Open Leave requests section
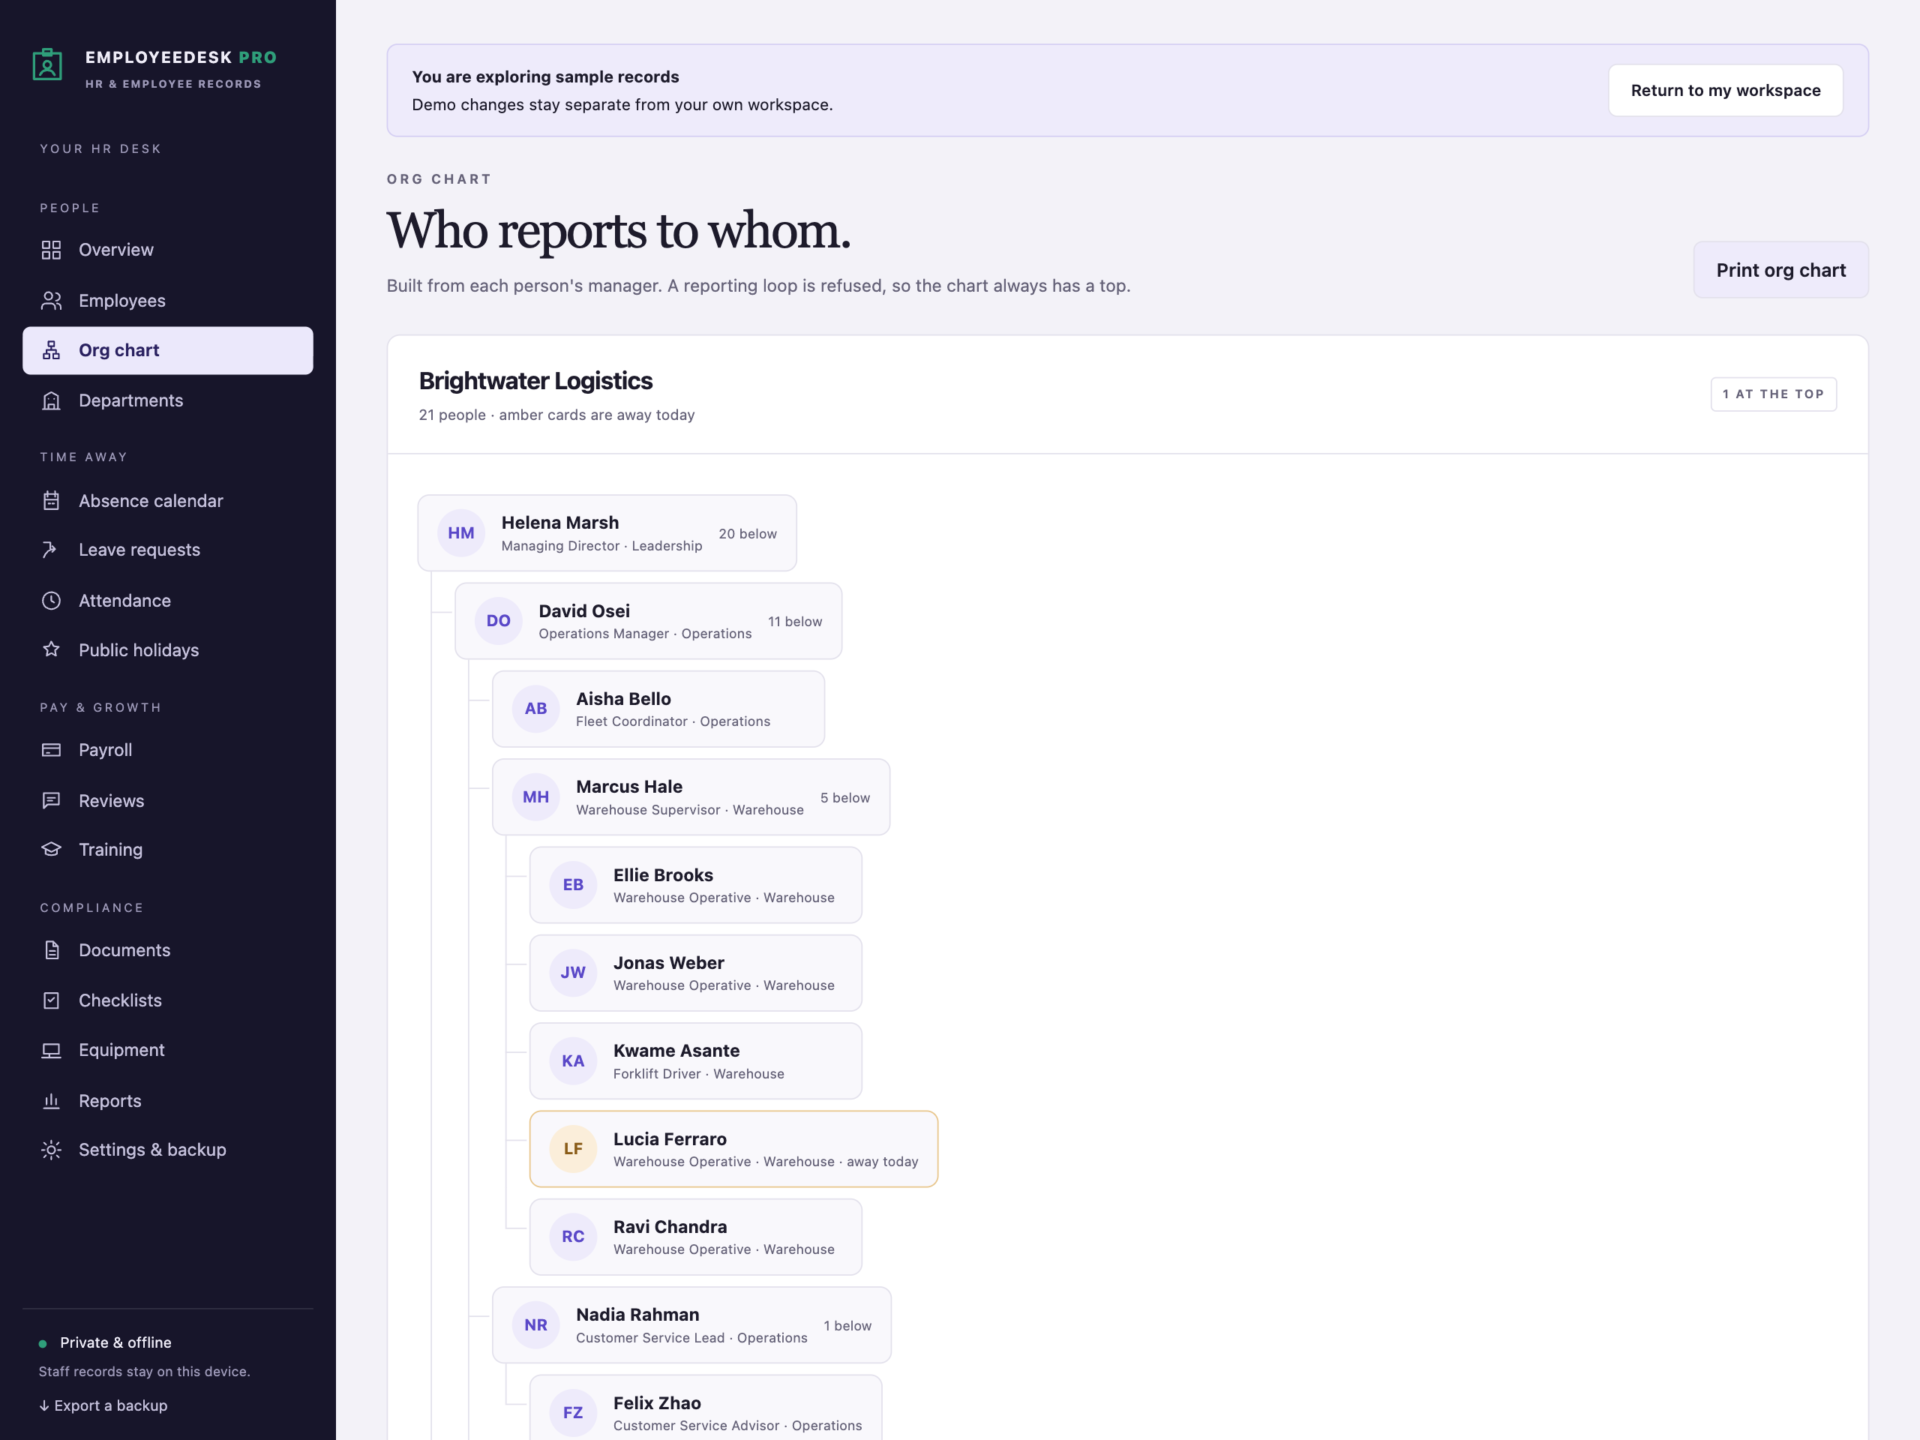 tap(168, 550)
